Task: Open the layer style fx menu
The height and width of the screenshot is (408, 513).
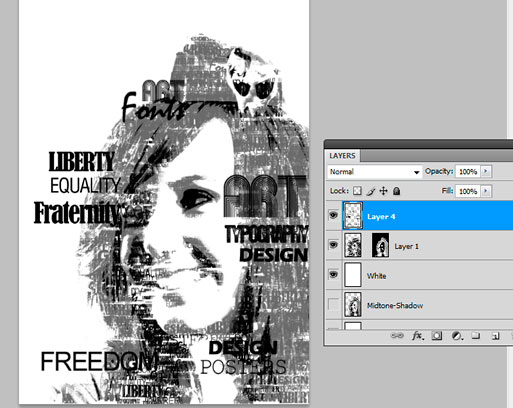Action: click(418, 336)
